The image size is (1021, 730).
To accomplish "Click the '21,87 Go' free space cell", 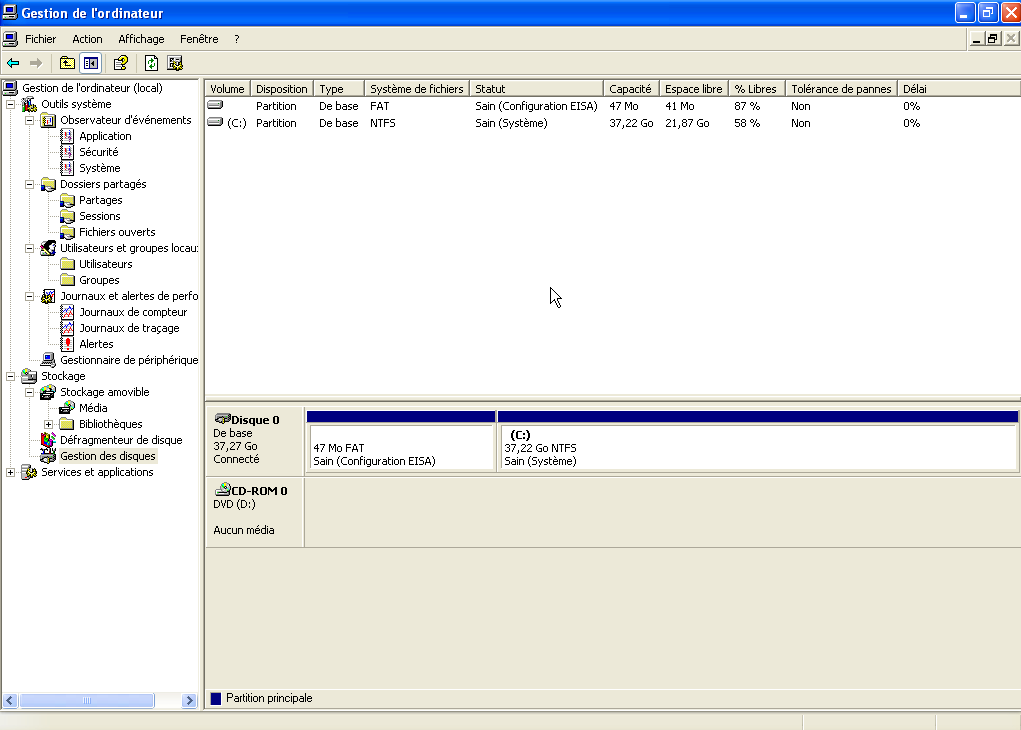I will click(x=687, y=123).
